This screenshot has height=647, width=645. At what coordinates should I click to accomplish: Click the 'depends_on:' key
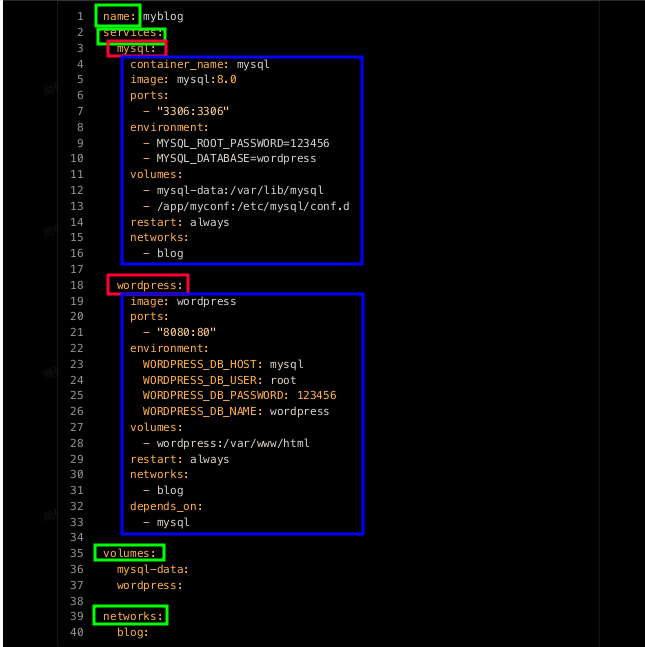click(x=166, y=507)
